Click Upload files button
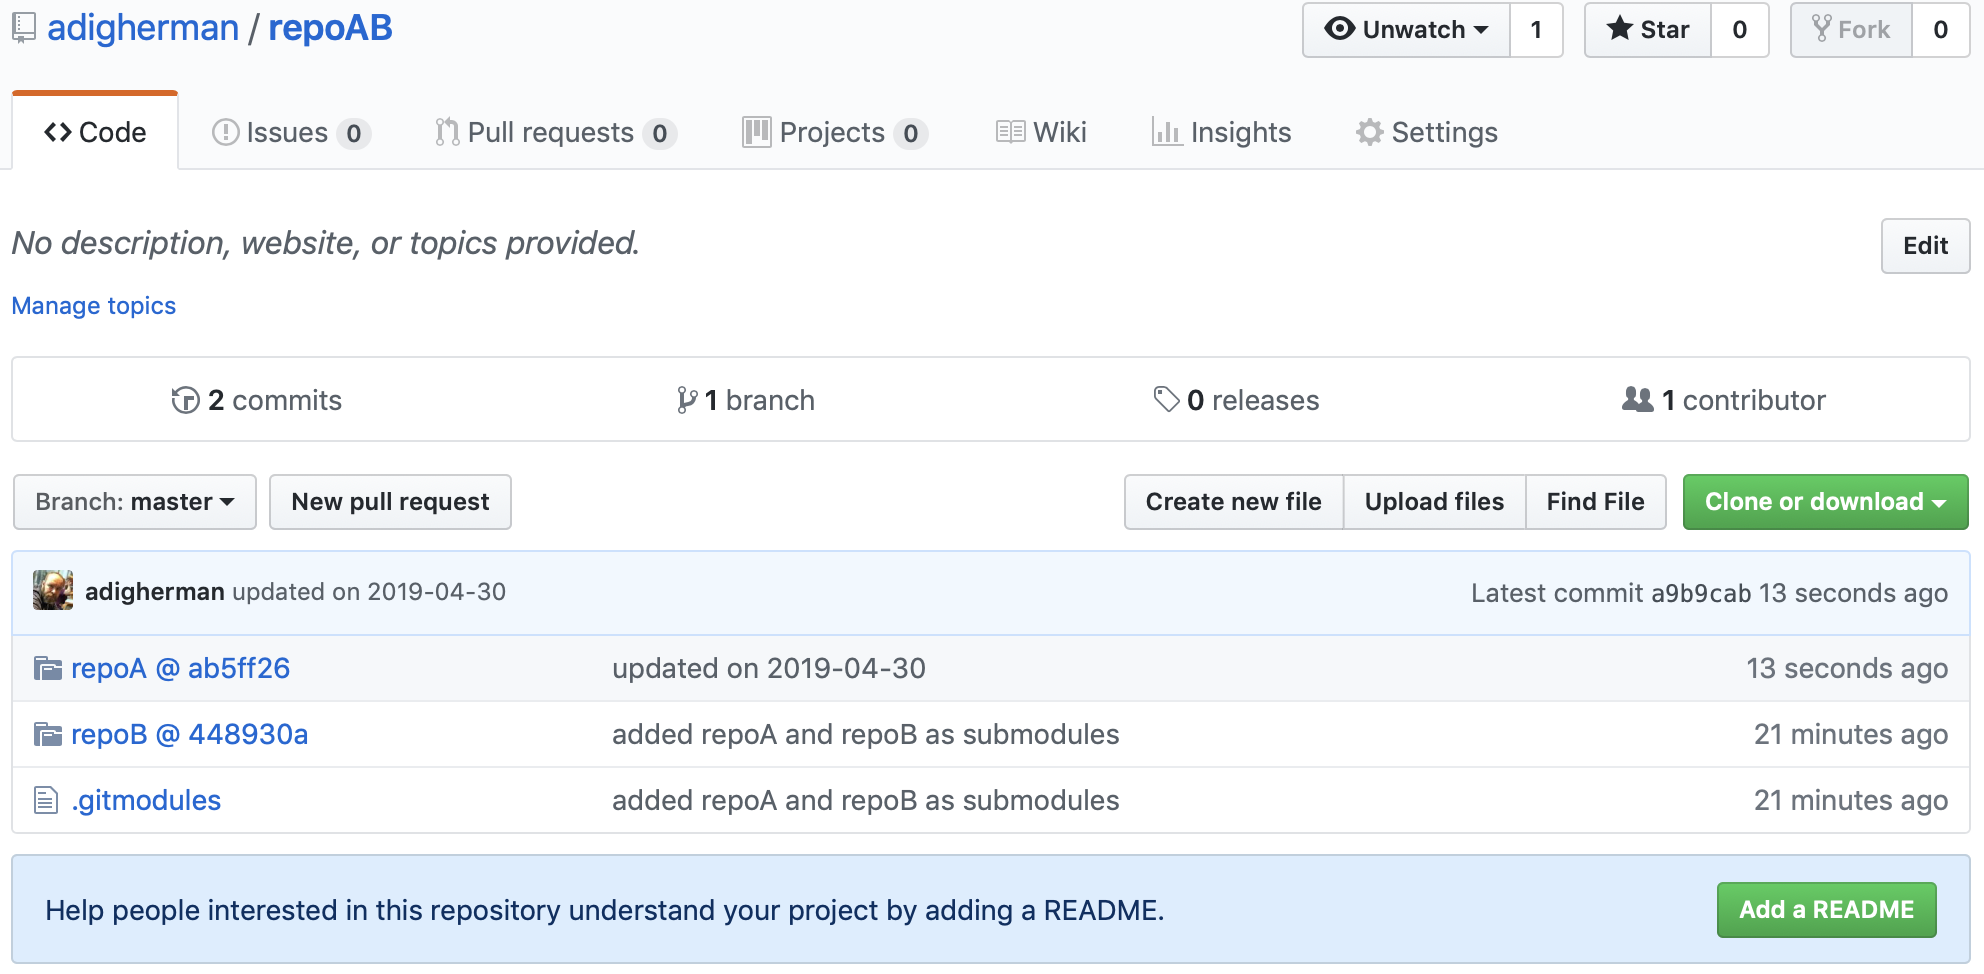 pyautogui.click(x=1434, y=502)
